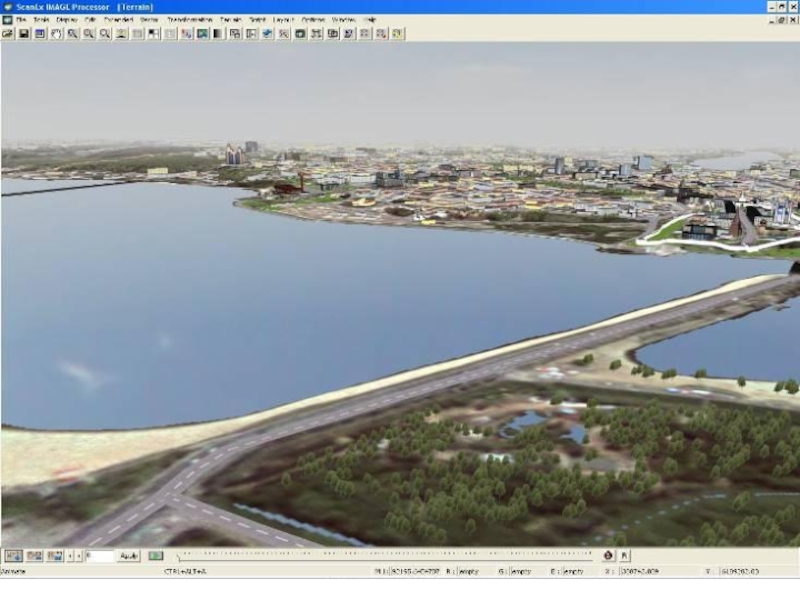Image resolution: width=800 pixels, height=600 pixels.
Task: Click the round record icon beside timeline
Action: click(608, 555)
